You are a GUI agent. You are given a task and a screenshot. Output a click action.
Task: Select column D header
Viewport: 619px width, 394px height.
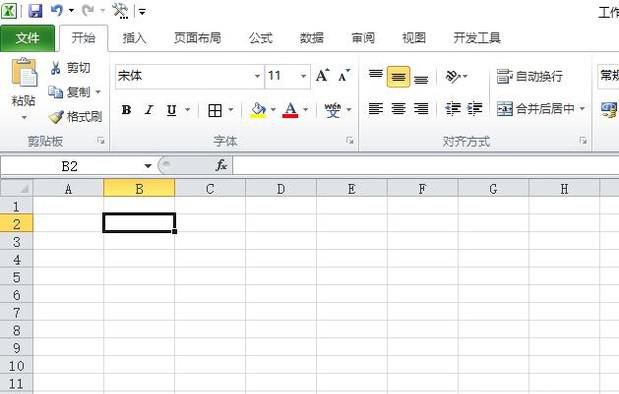click(x=281, y=189)
